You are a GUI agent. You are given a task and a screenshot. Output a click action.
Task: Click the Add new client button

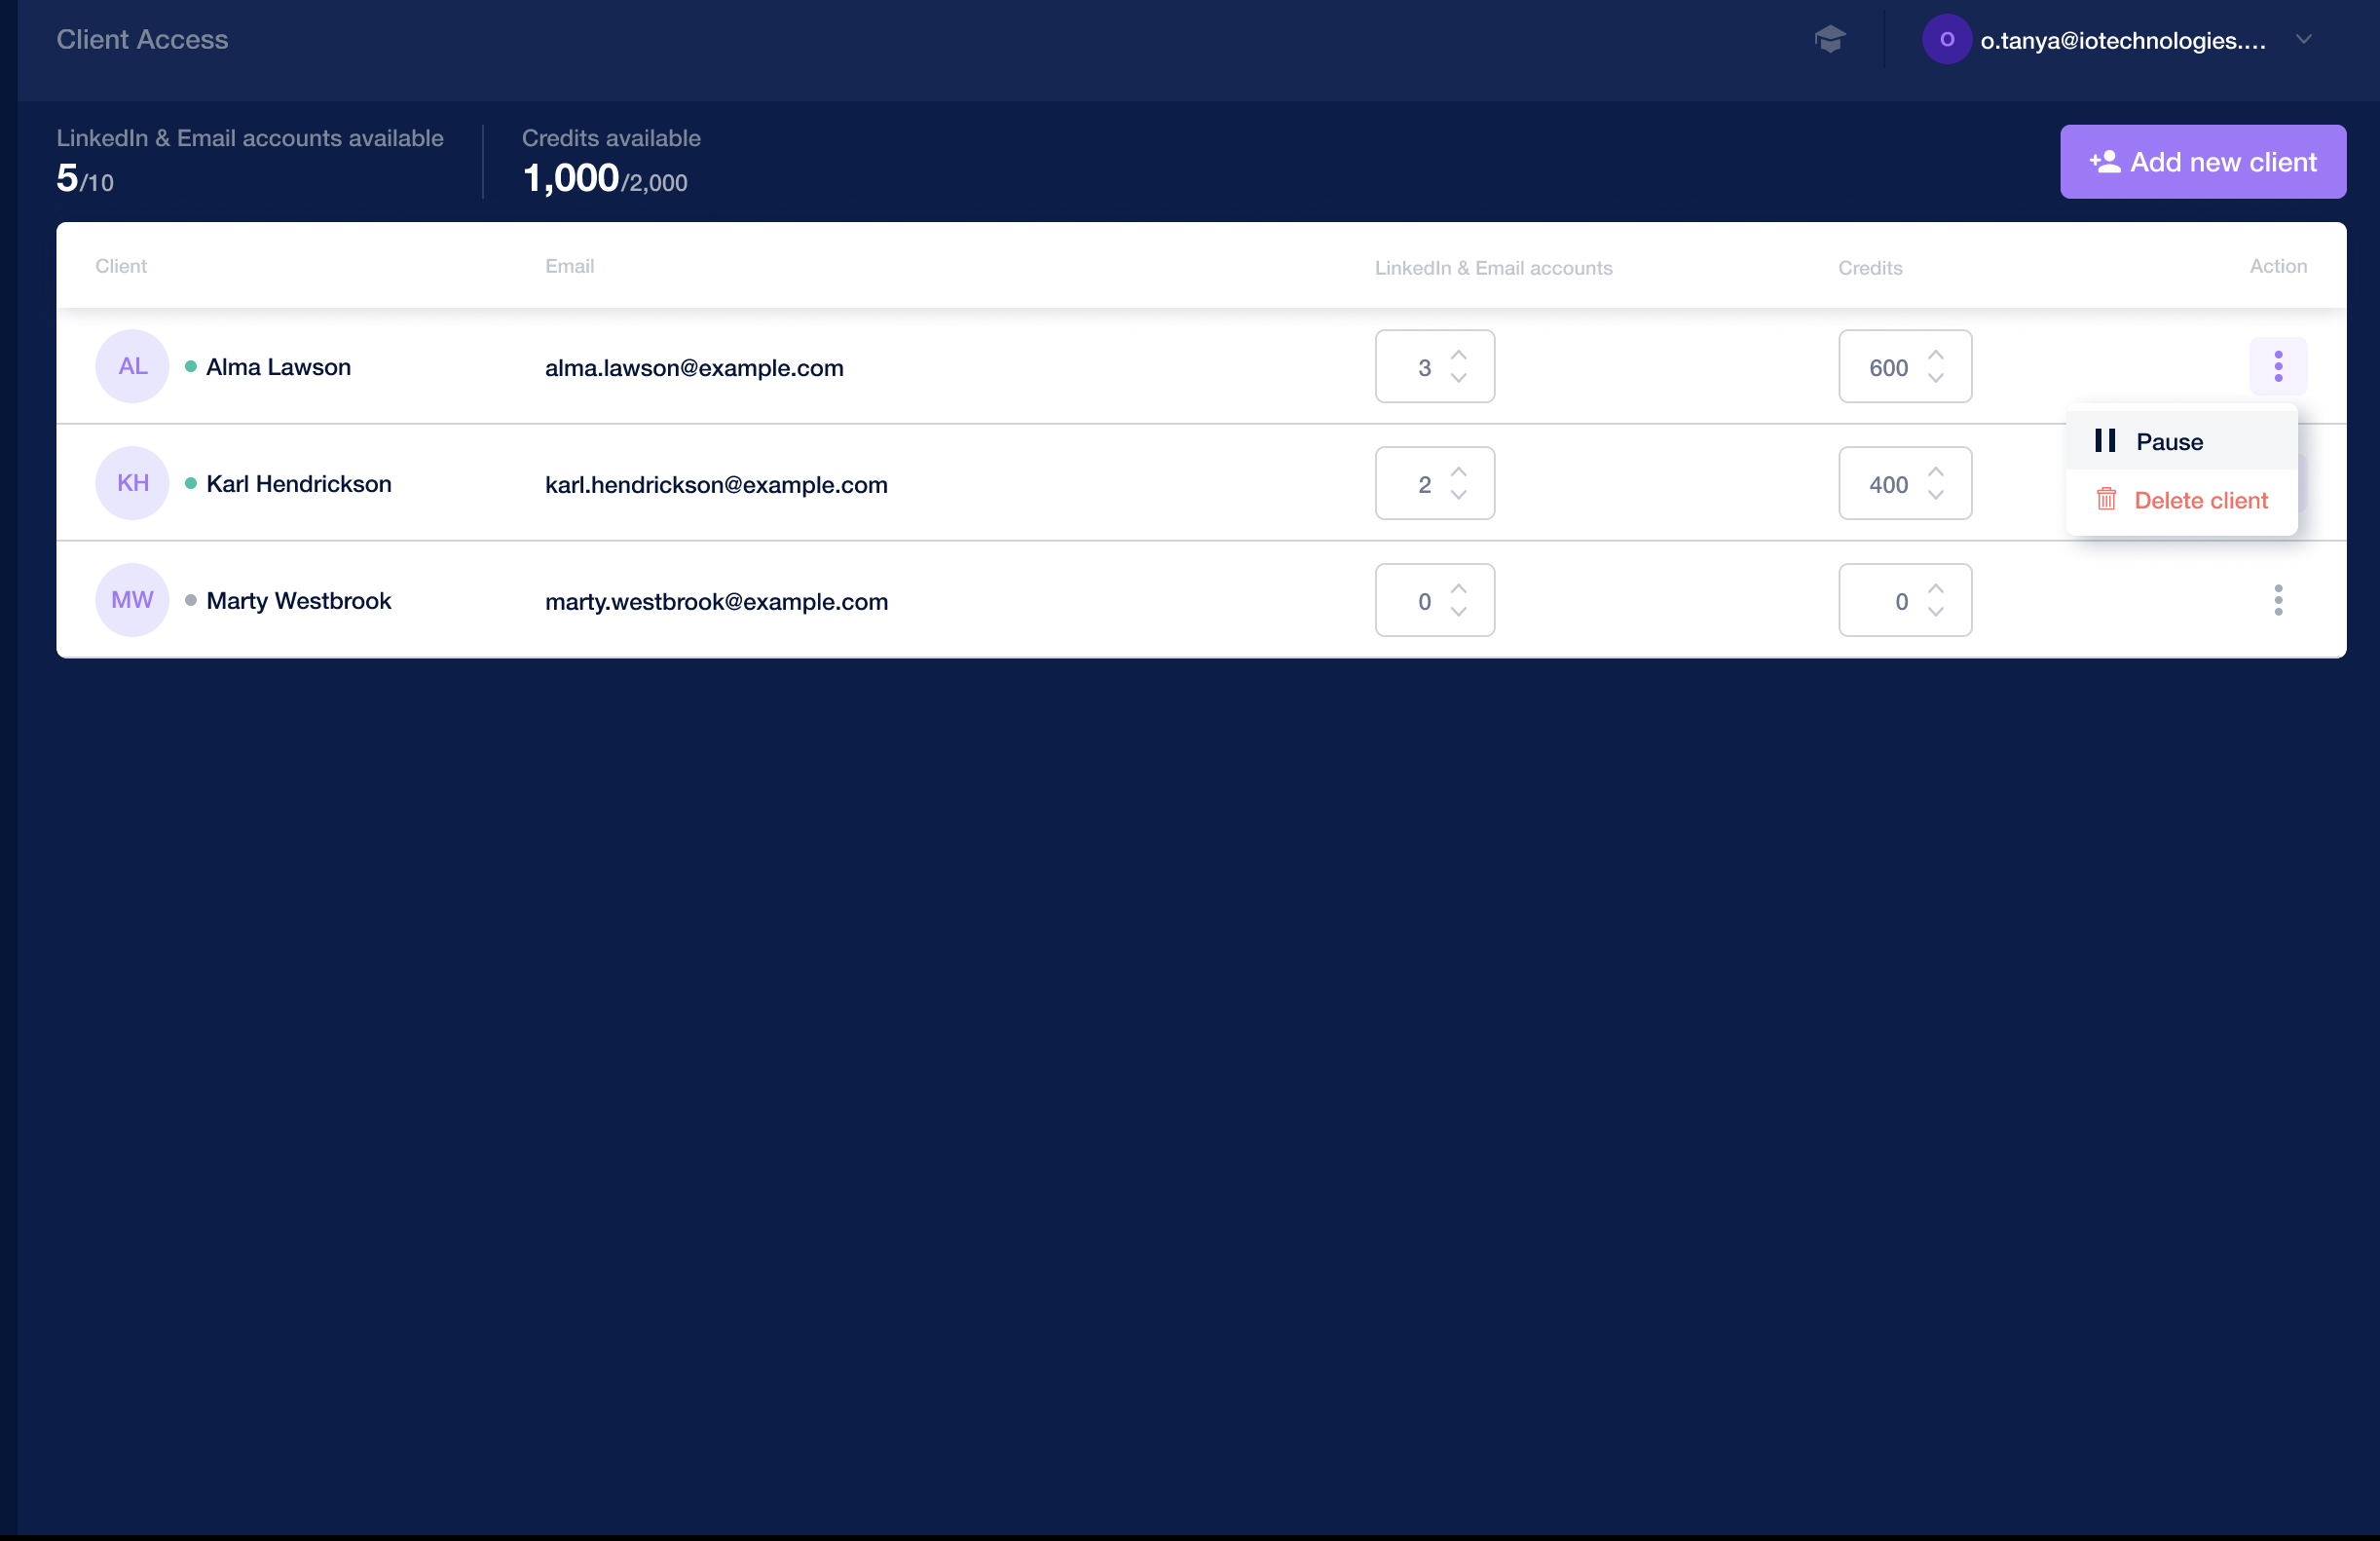tap(2202, 162)
